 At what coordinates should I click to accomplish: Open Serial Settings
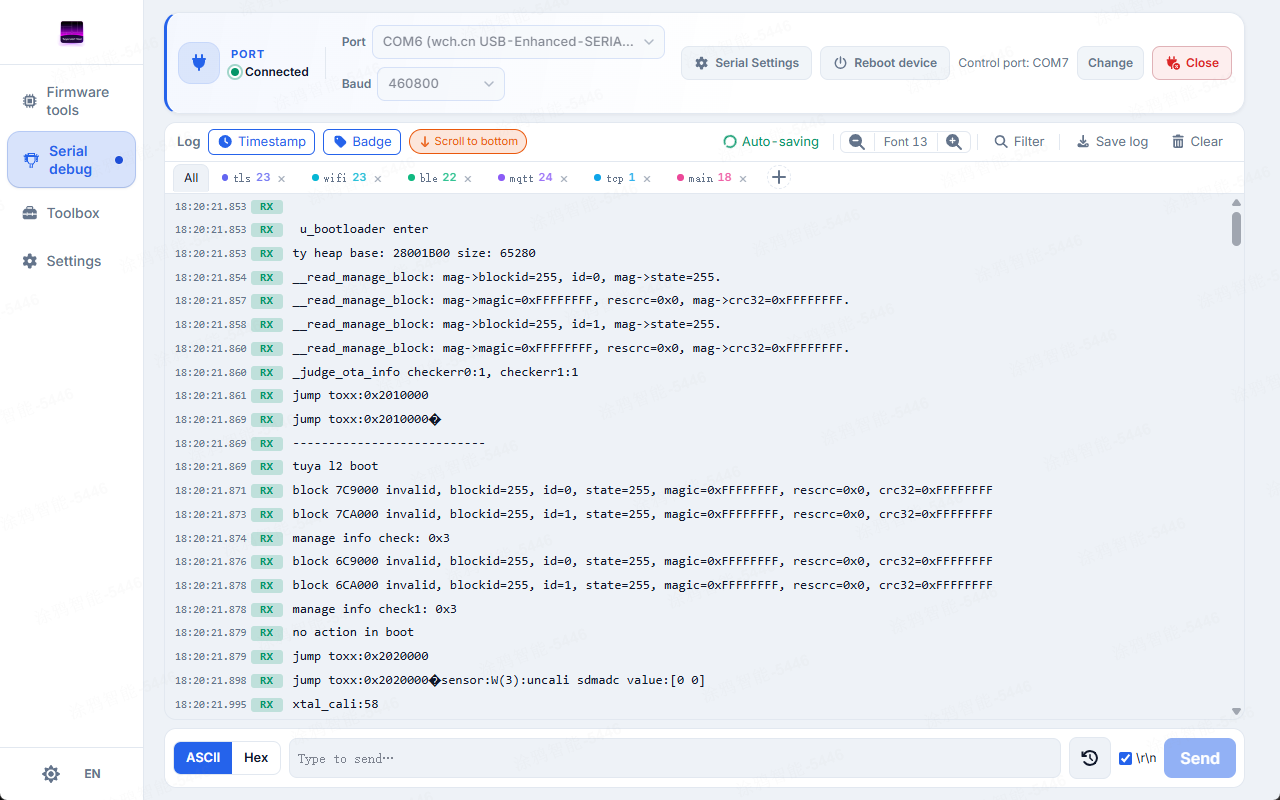(746, 63)
